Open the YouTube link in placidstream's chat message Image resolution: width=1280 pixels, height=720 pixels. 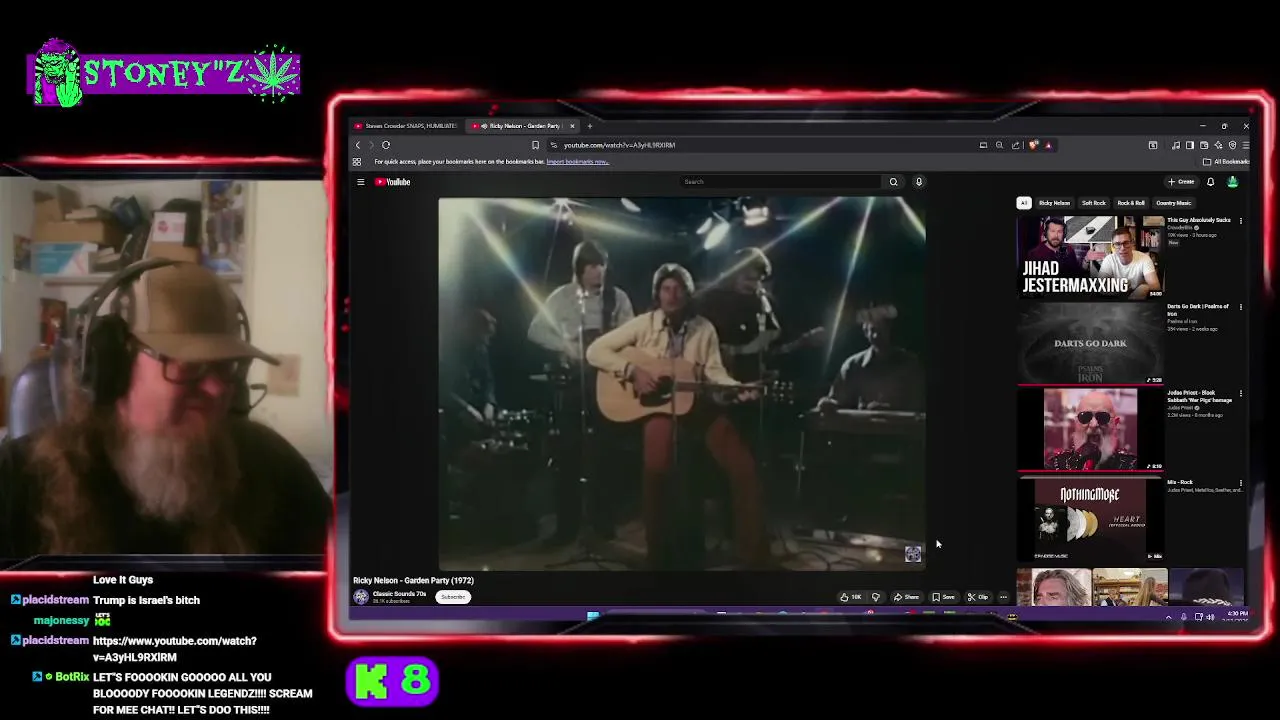coord(175,649)
